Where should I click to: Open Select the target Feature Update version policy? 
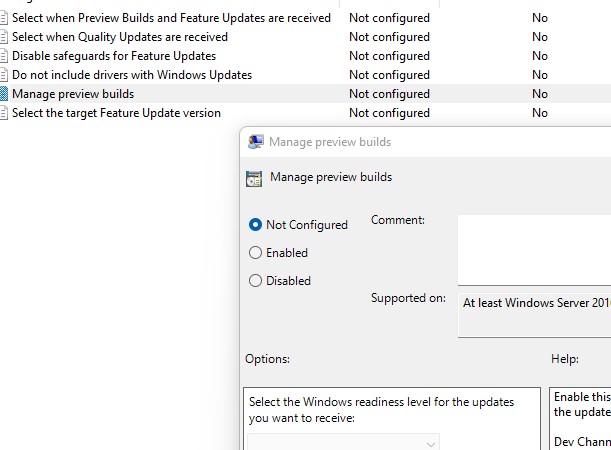(x=116, y=113)
